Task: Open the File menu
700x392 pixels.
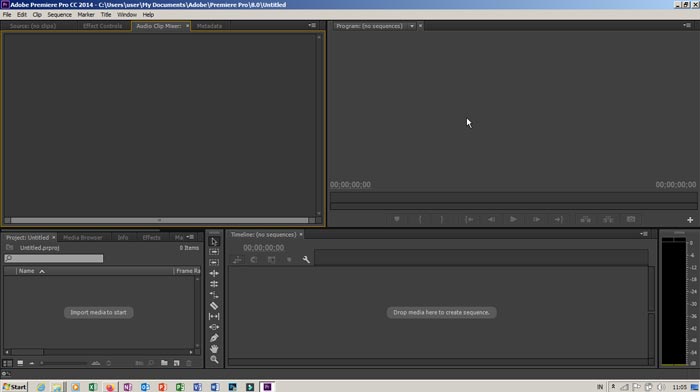Action: coord(7,15)
